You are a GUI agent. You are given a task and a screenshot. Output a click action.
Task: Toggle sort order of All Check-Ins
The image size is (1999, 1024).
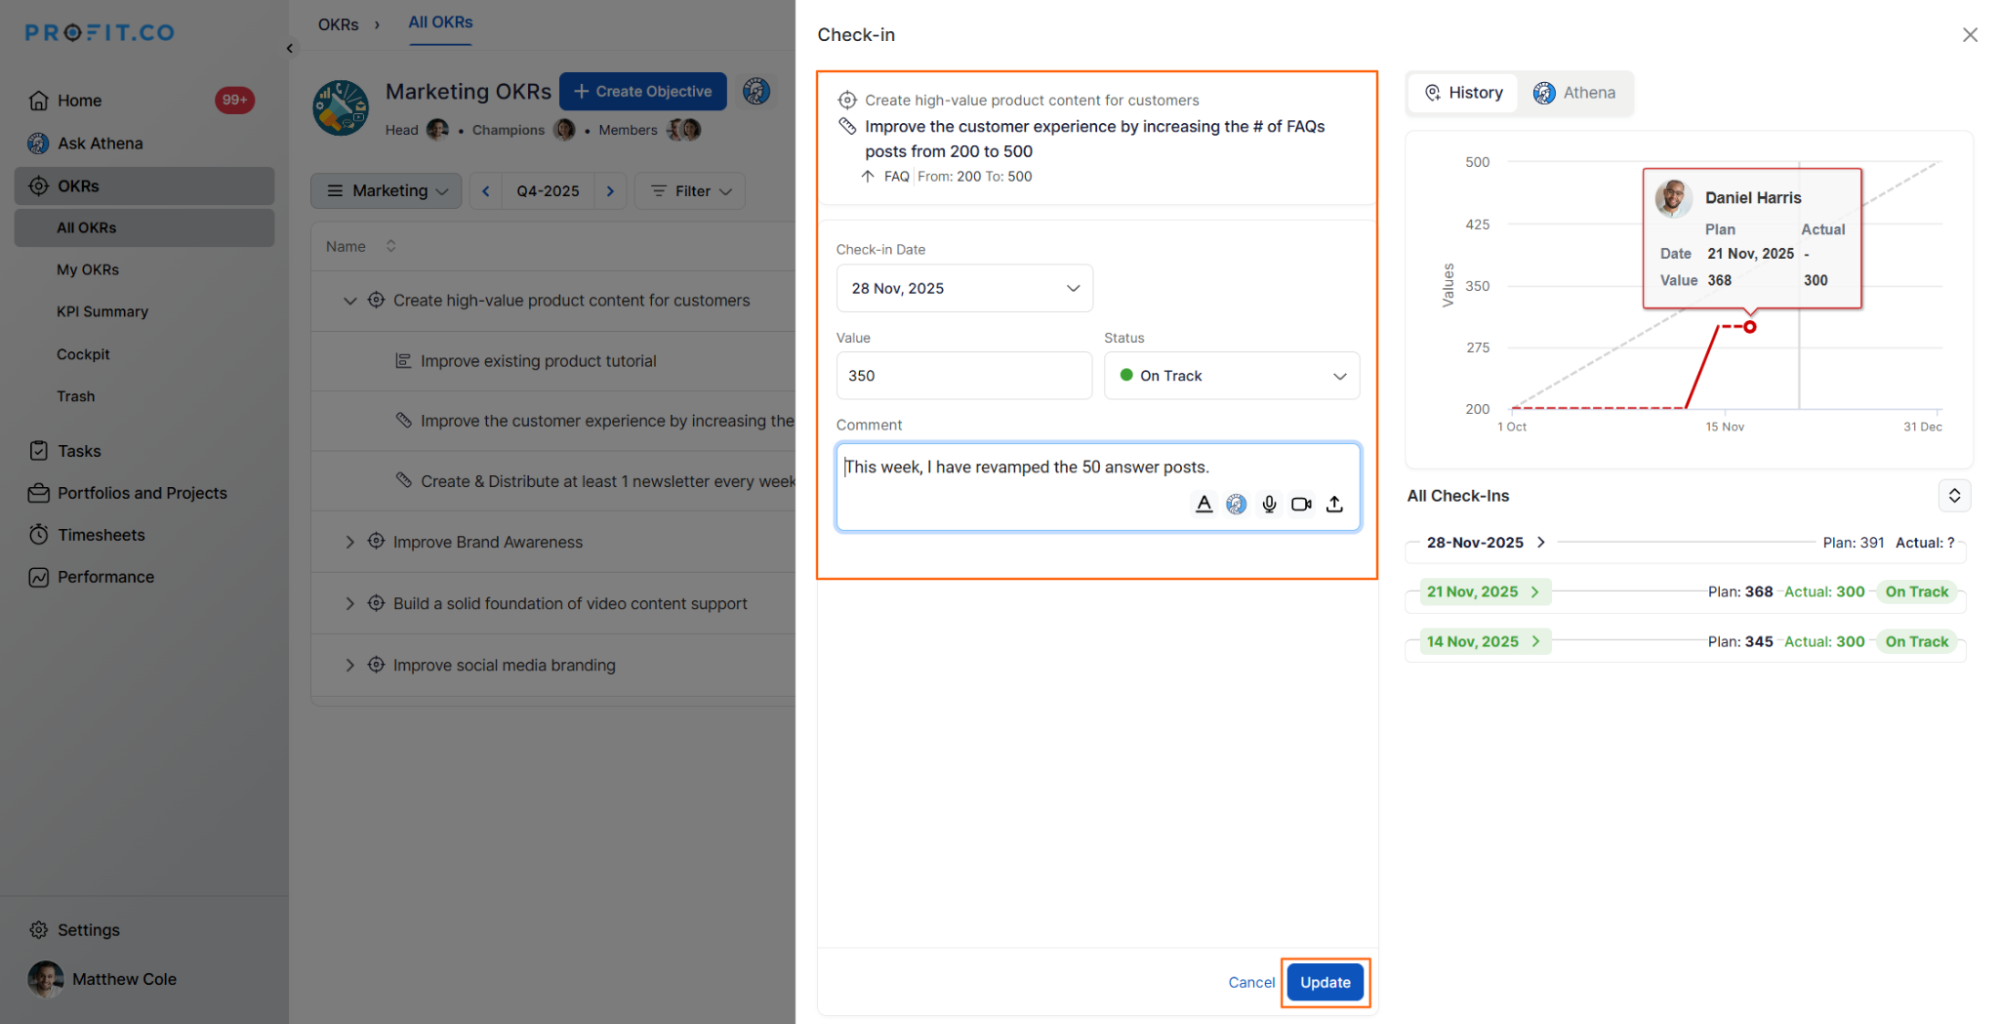[x=1954, y=496]
